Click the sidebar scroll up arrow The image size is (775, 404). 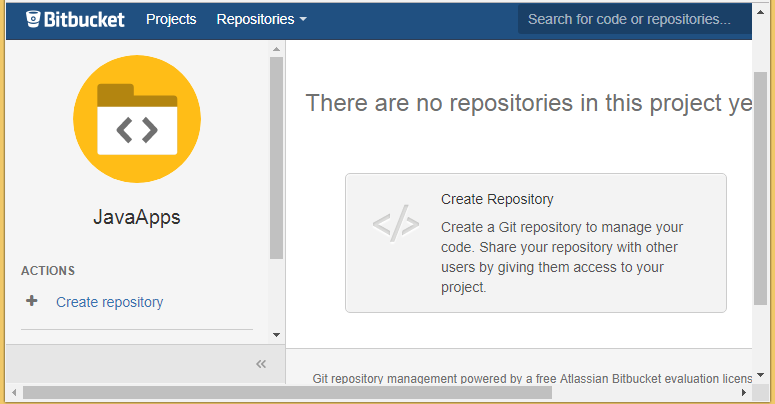[x=277, y=49]
